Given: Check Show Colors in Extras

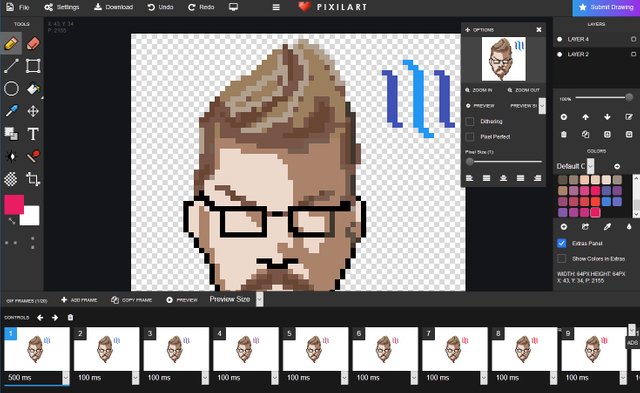Looking at the screenshot, I should click(562, 259).
